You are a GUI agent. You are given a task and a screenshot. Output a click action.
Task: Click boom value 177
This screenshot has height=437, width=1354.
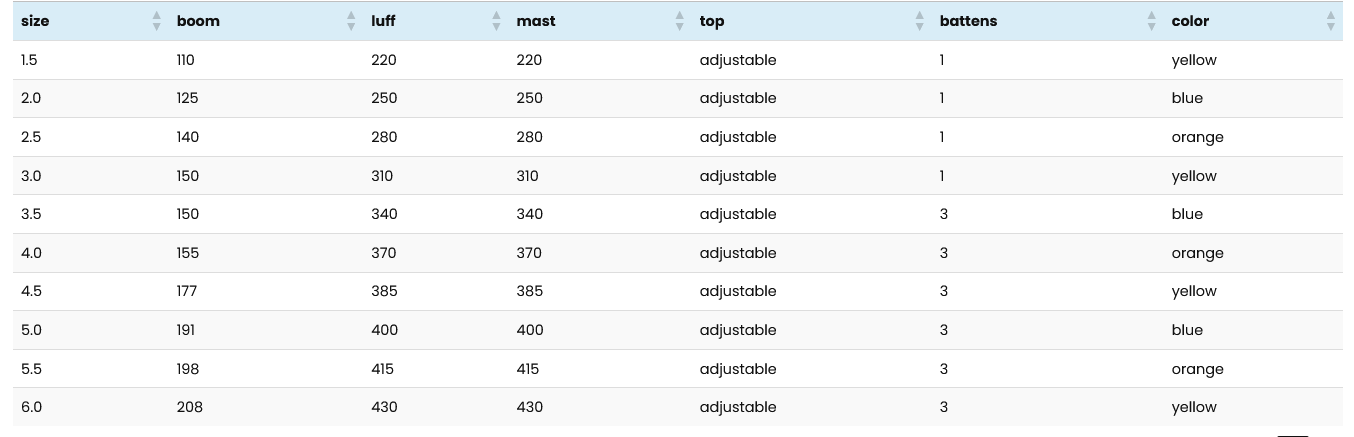point(186,291)
